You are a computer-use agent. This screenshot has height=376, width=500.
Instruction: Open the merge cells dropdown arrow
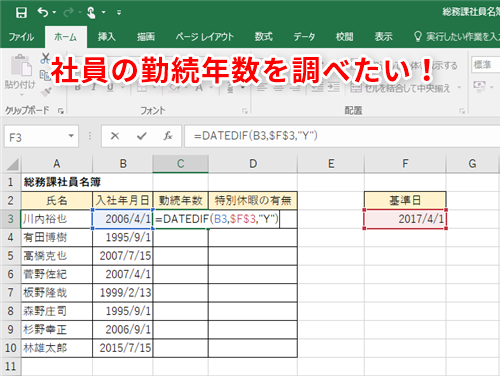(x=459, y=88)
